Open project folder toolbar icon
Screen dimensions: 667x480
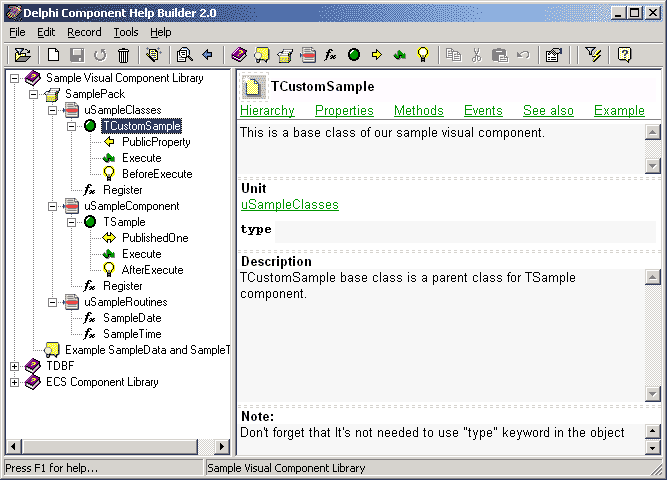pyautogui.click(x=23, y=55)
